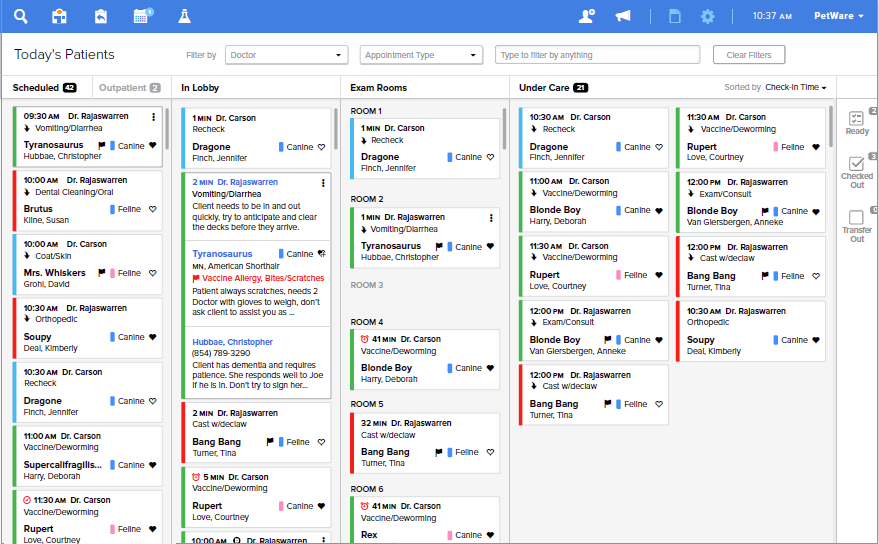Open the three-dot menu on Room 2 card
The height and width of the screenshot is (544, 879).
point(491,218)
